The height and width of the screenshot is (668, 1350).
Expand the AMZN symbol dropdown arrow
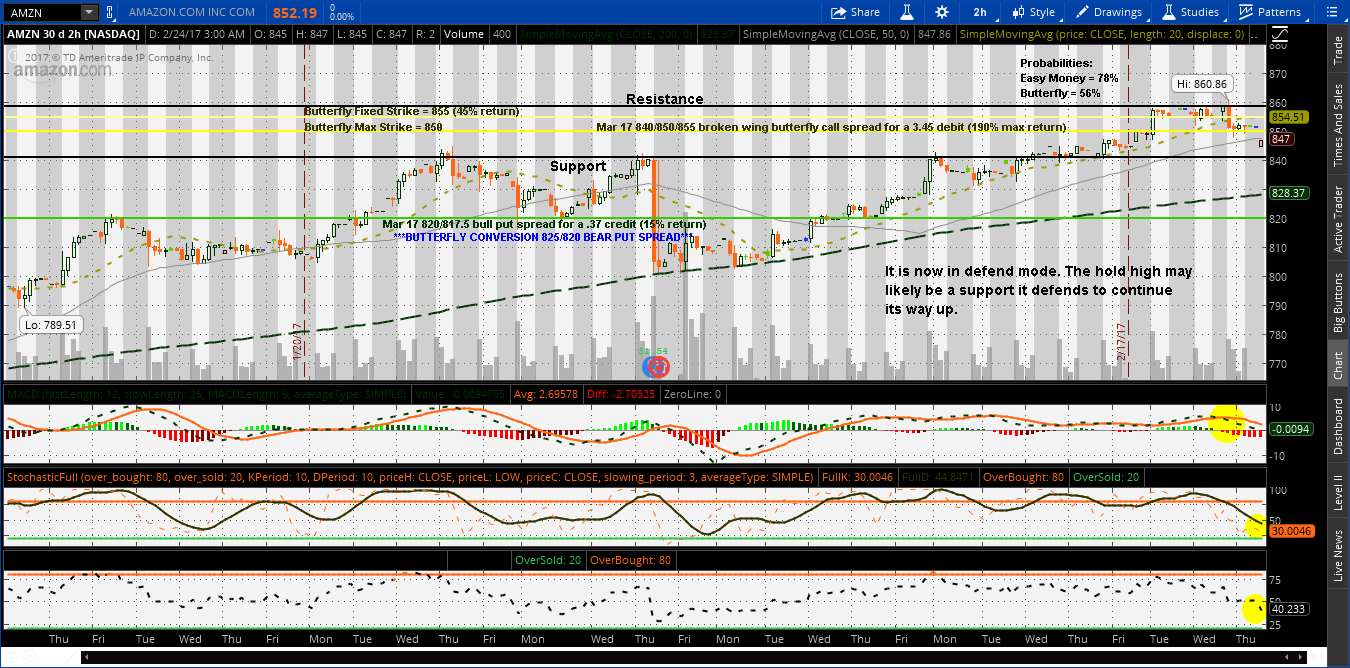89,12
